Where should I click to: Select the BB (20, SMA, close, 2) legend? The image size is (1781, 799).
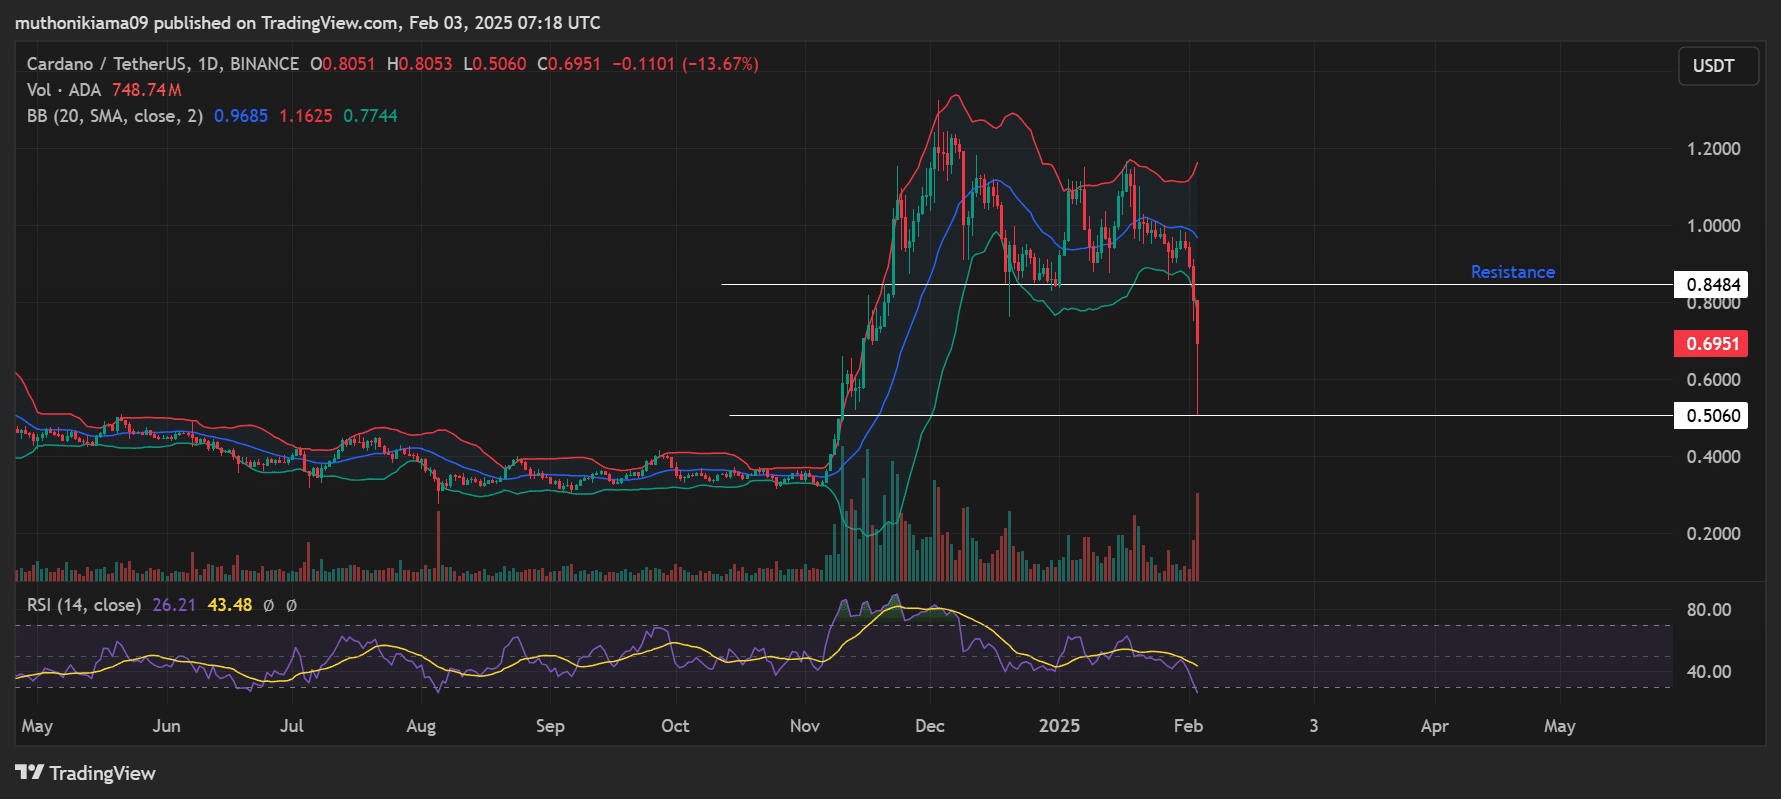(x=114, y=116)
